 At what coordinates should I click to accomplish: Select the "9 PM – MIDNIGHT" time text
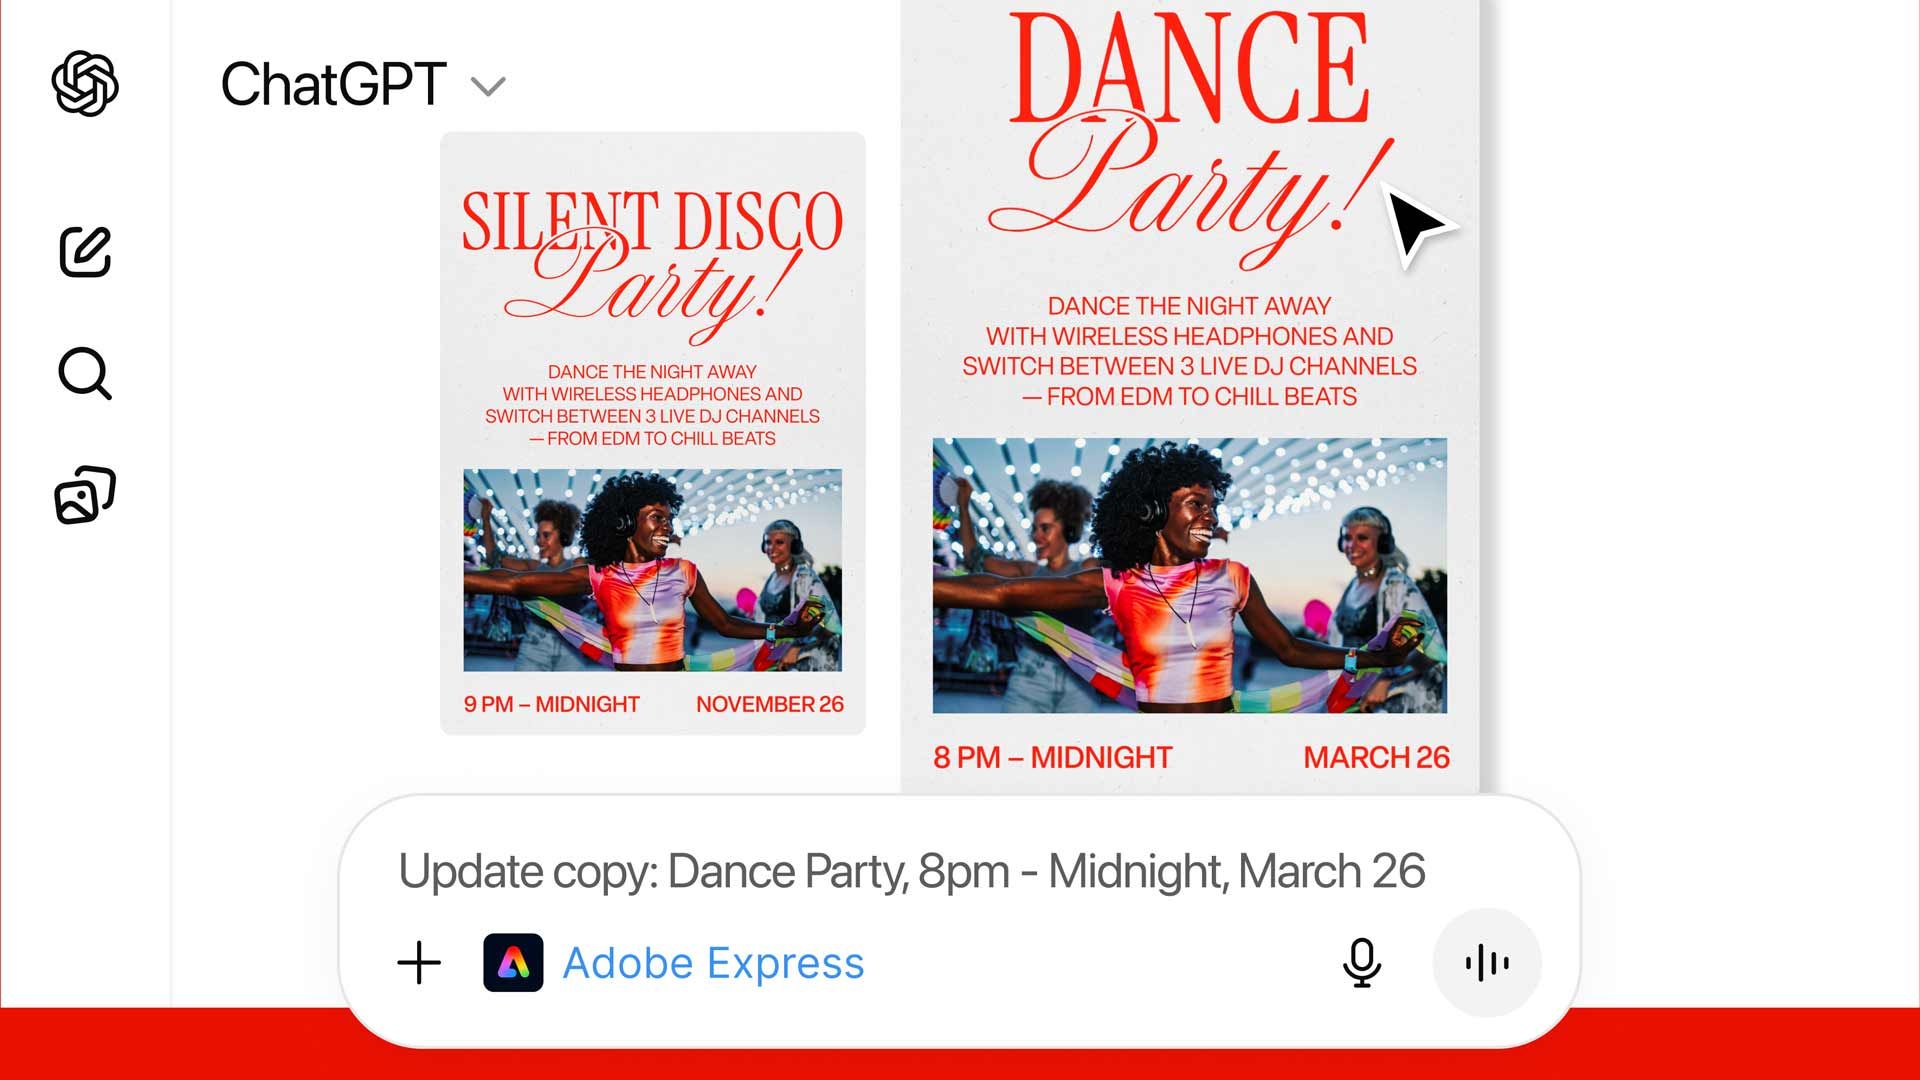click(551, 704)
